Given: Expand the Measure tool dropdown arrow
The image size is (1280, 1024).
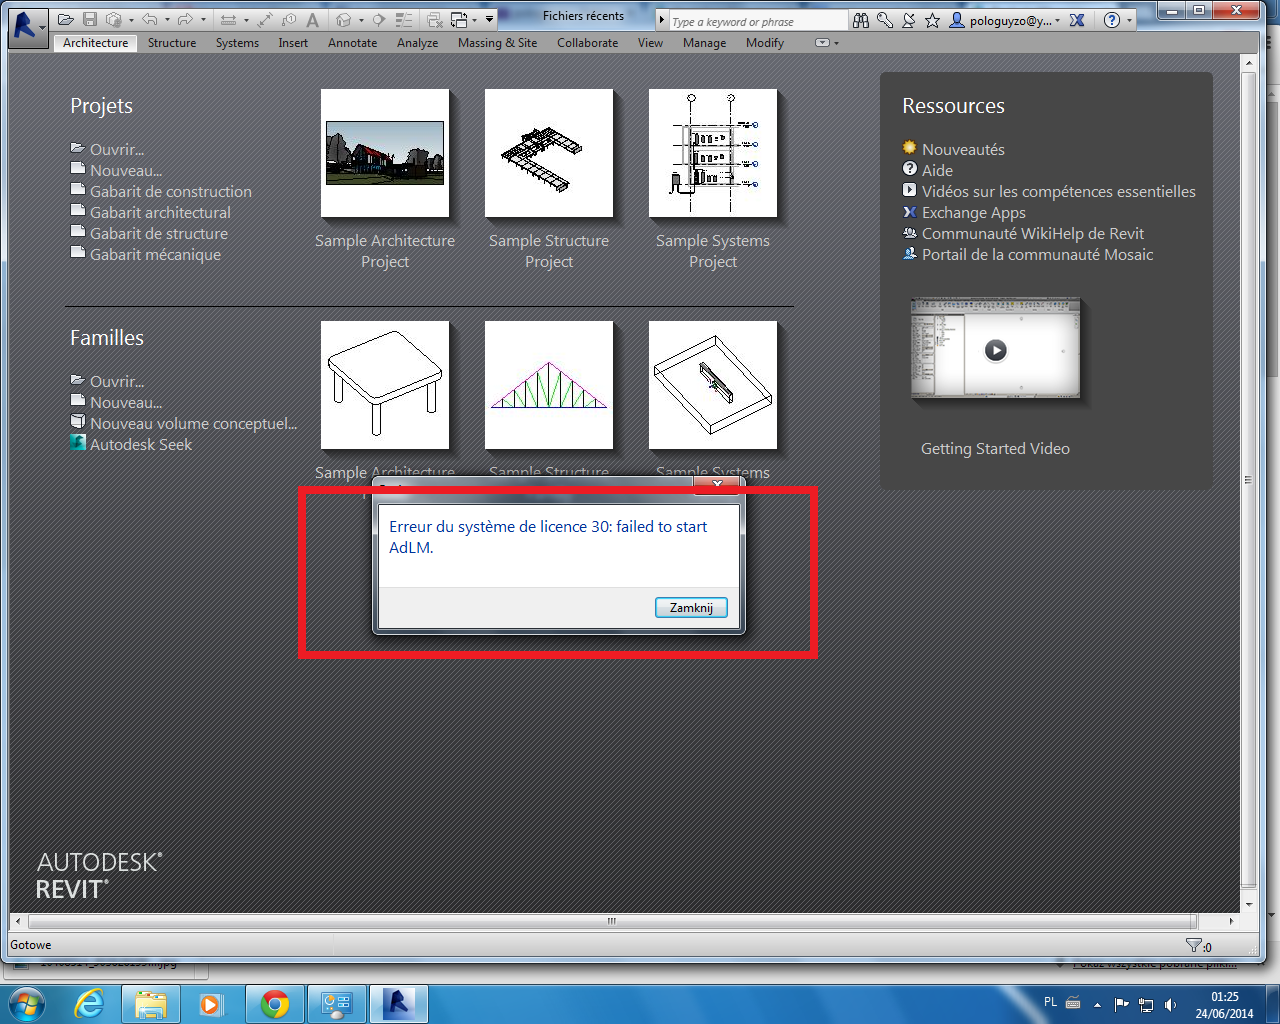Looking at the screenshot, I should pos(246,20).
